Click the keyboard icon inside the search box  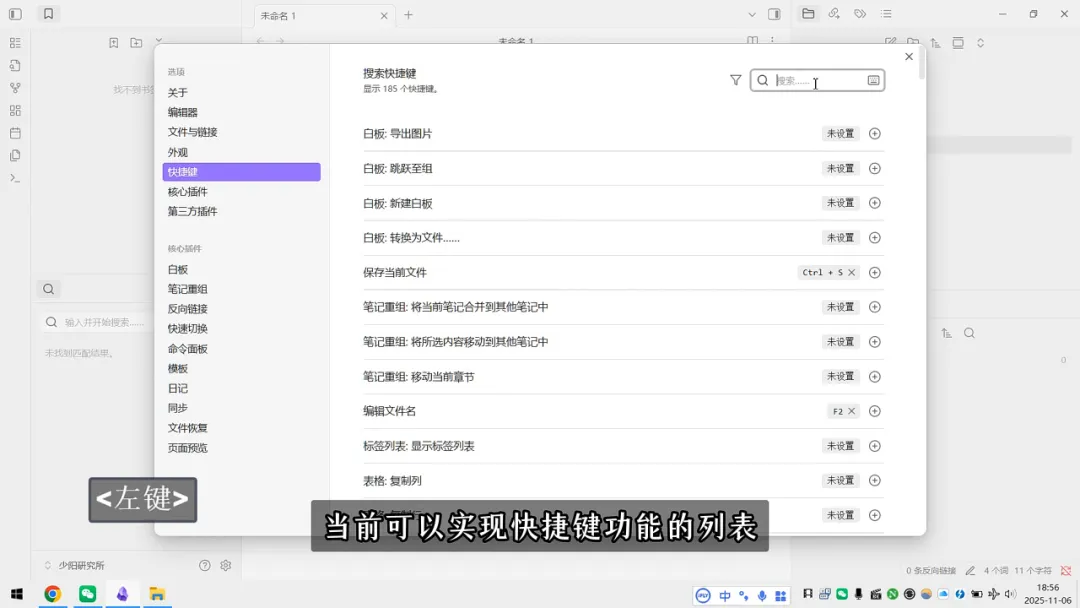click(873, 80)
